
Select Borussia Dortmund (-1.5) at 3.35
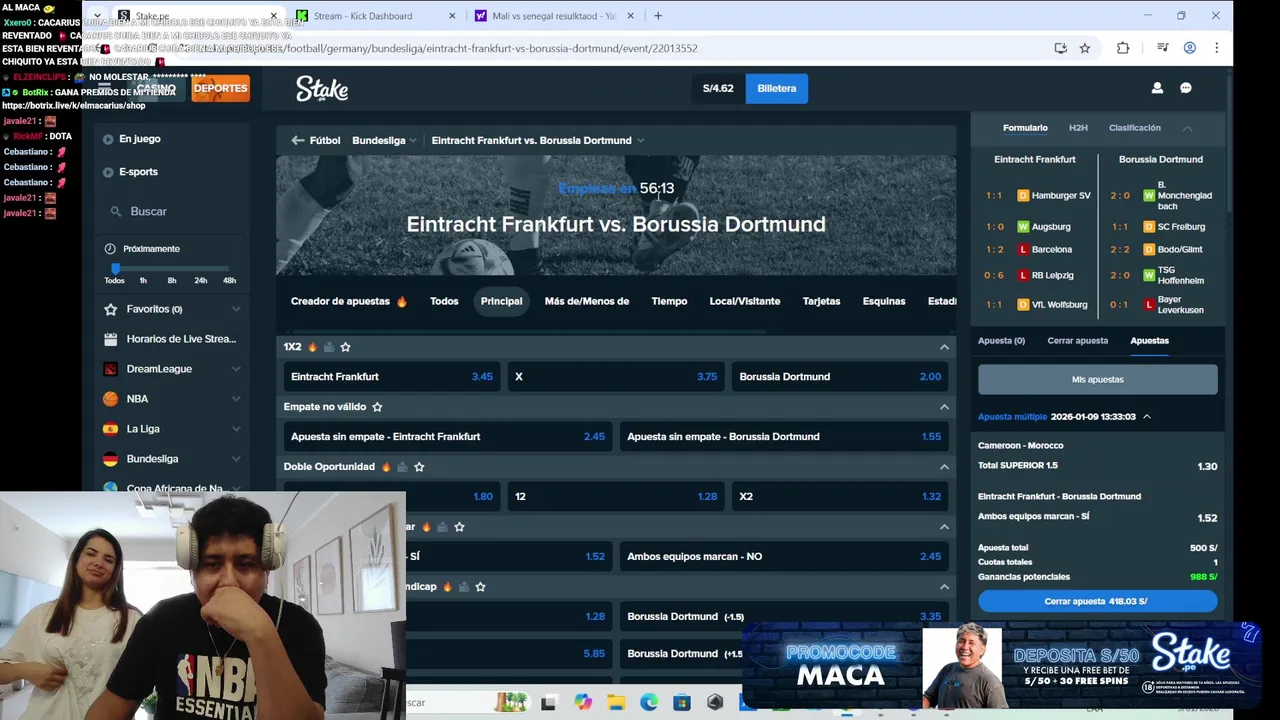point(783,616)
